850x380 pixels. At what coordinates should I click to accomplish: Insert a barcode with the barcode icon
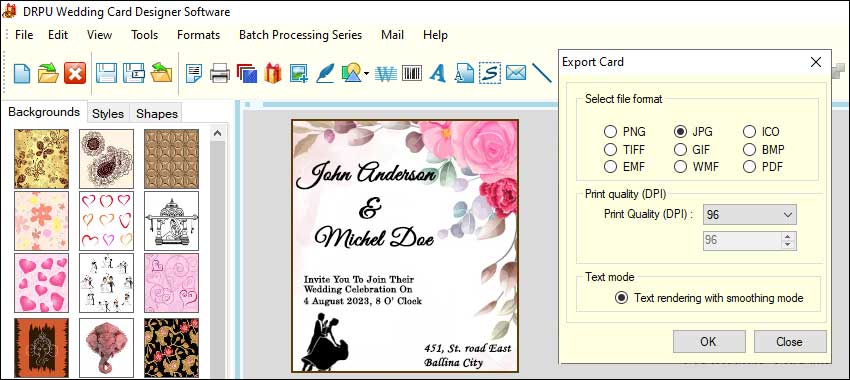tap(412, 73)
